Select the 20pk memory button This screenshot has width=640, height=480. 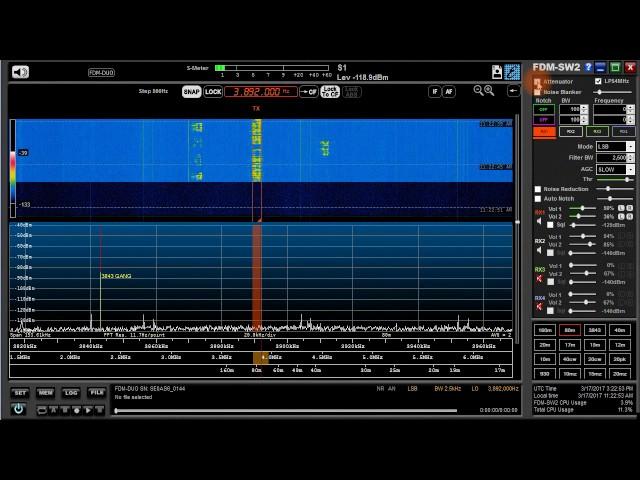(620, 359)
